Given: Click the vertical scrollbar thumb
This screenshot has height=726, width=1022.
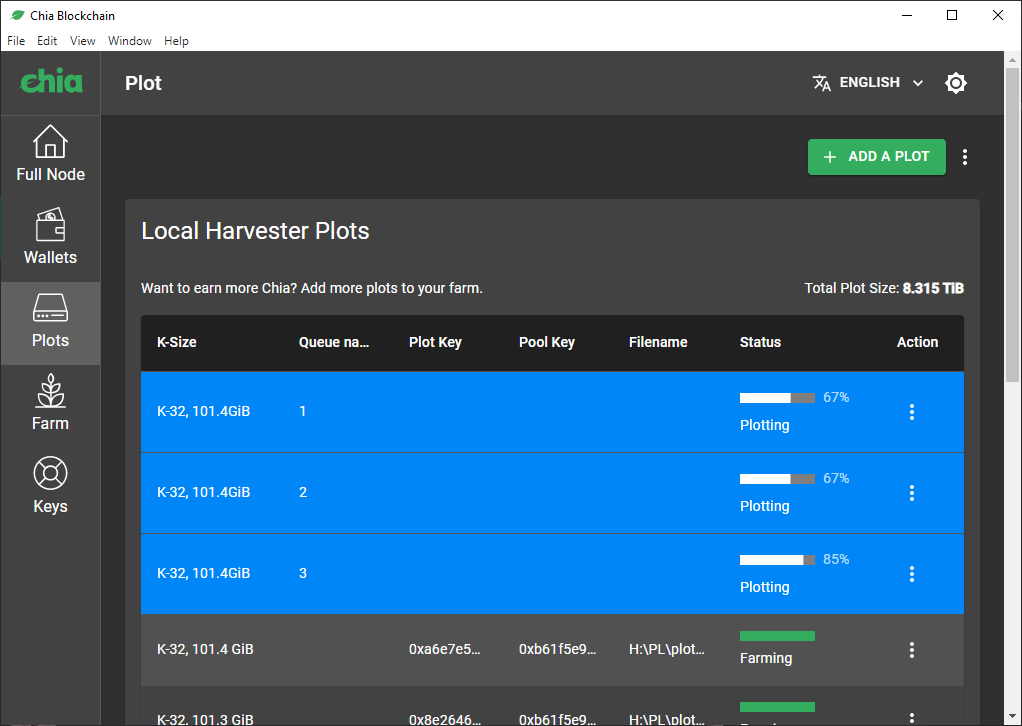Looking at the screenshot, I should (x=1012, y=225).
